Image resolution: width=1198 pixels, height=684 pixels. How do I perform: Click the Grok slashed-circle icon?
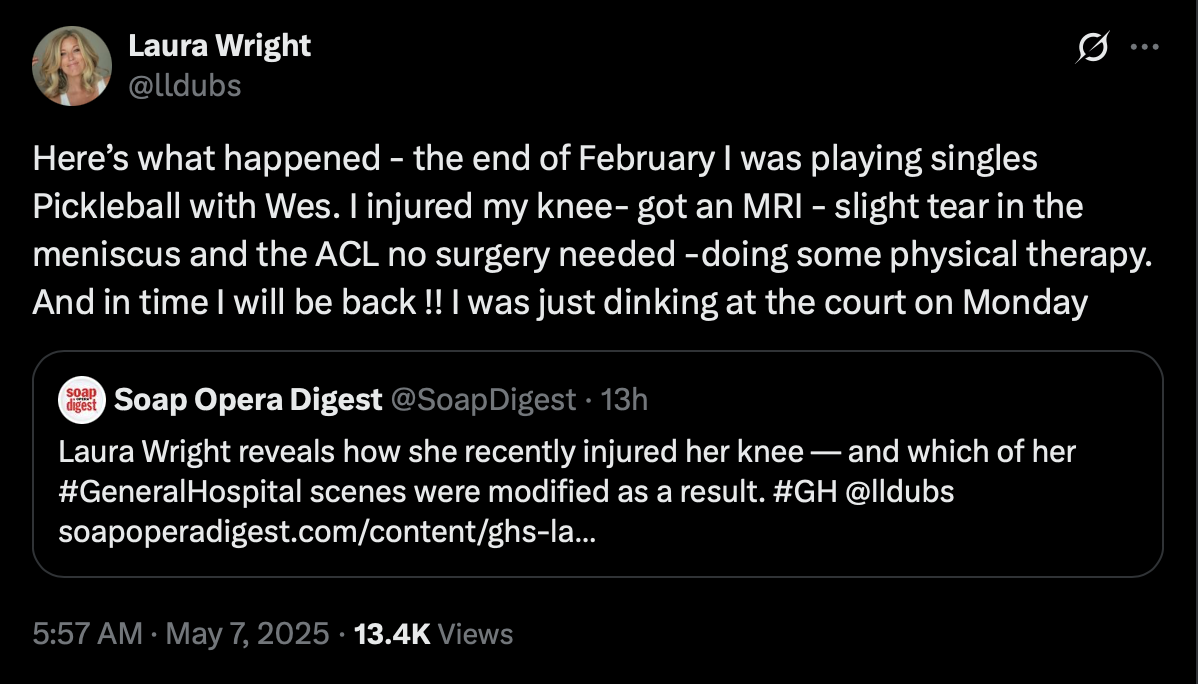tap(1093, 47)
